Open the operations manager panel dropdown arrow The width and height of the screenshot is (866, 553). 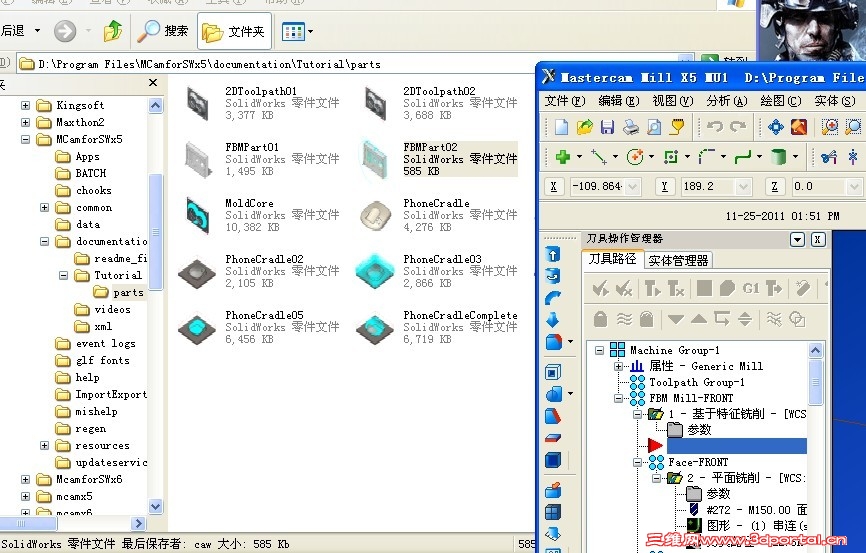tap(797, 239)
